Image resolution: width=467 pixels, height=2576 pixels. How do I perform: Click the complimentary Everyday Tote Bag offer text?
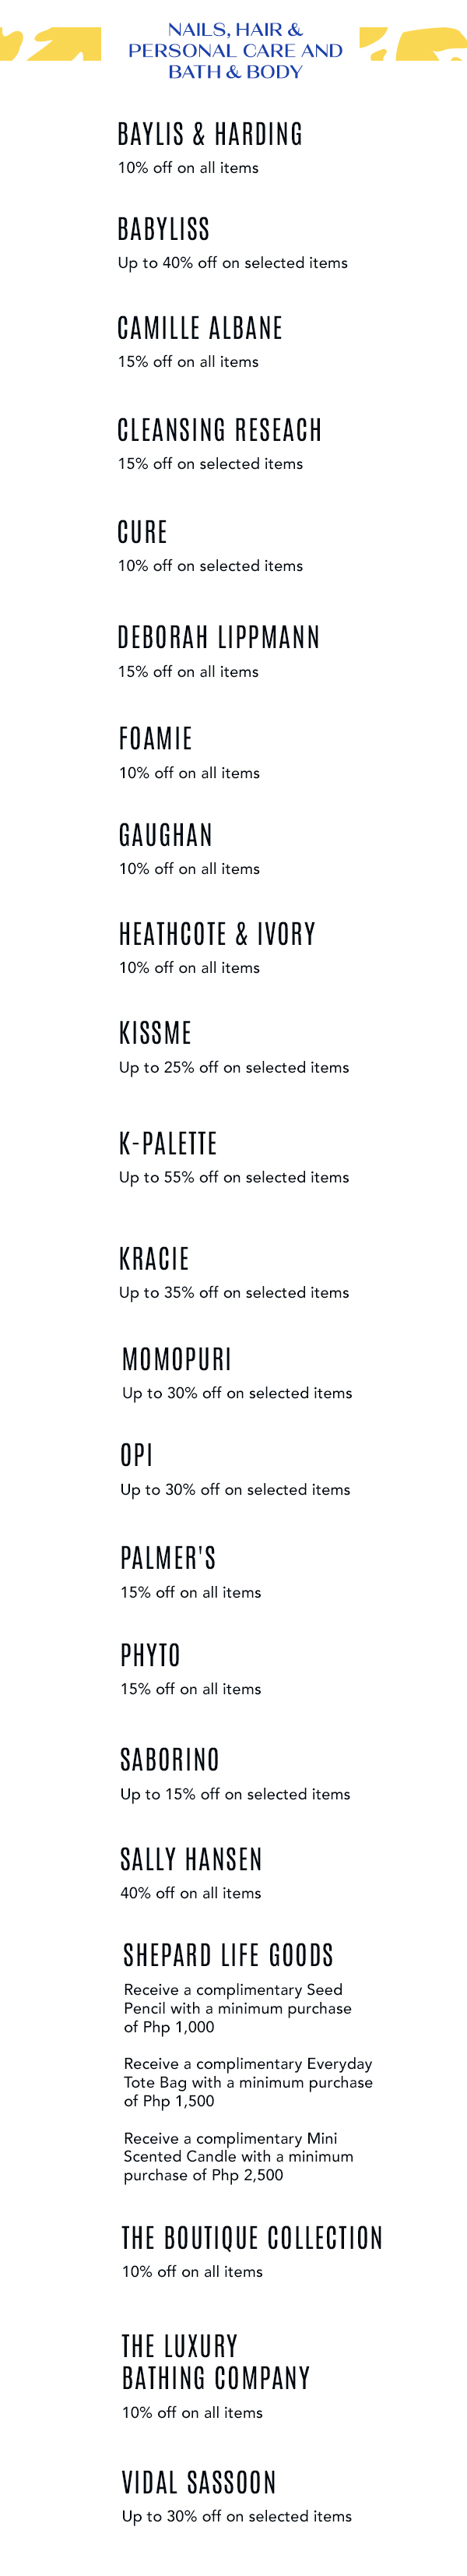pos(248,2082)
